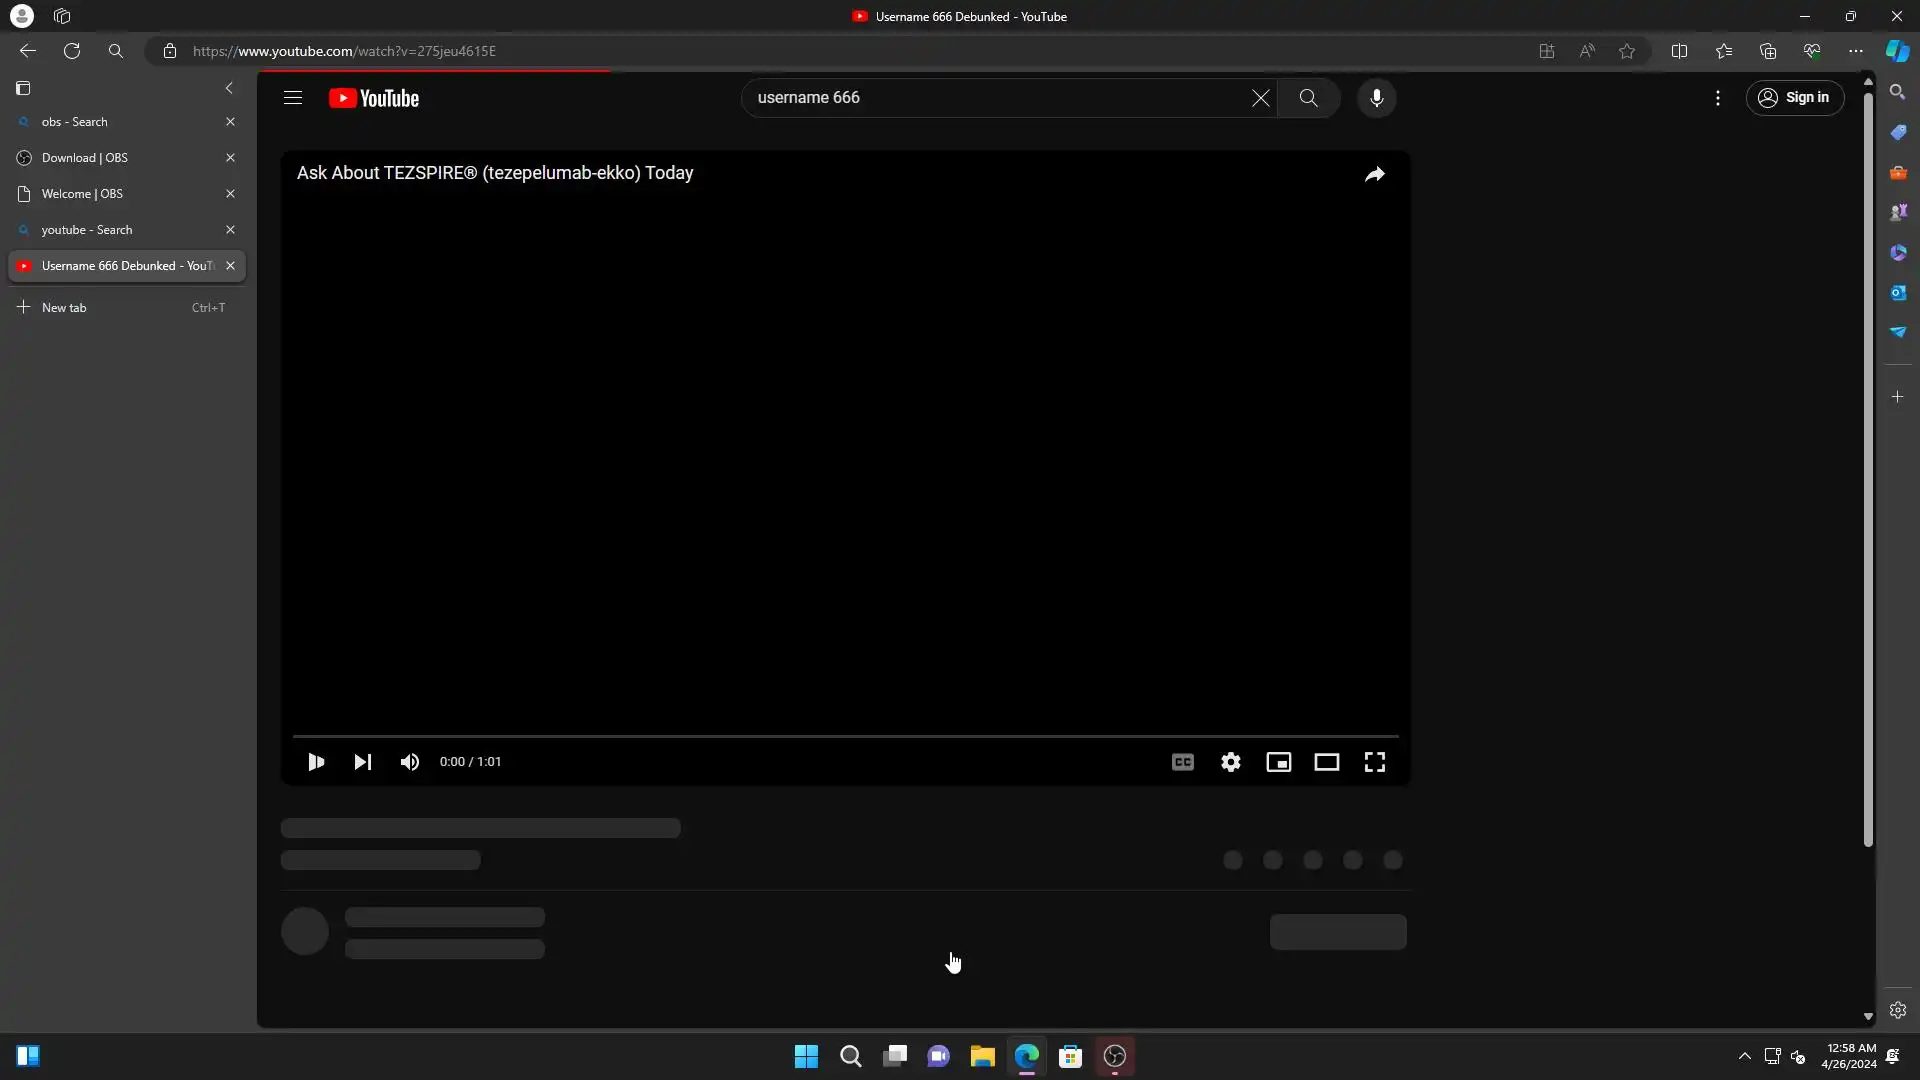
Task: Search with the magnifier button
Action: [x=1308, y=98]
